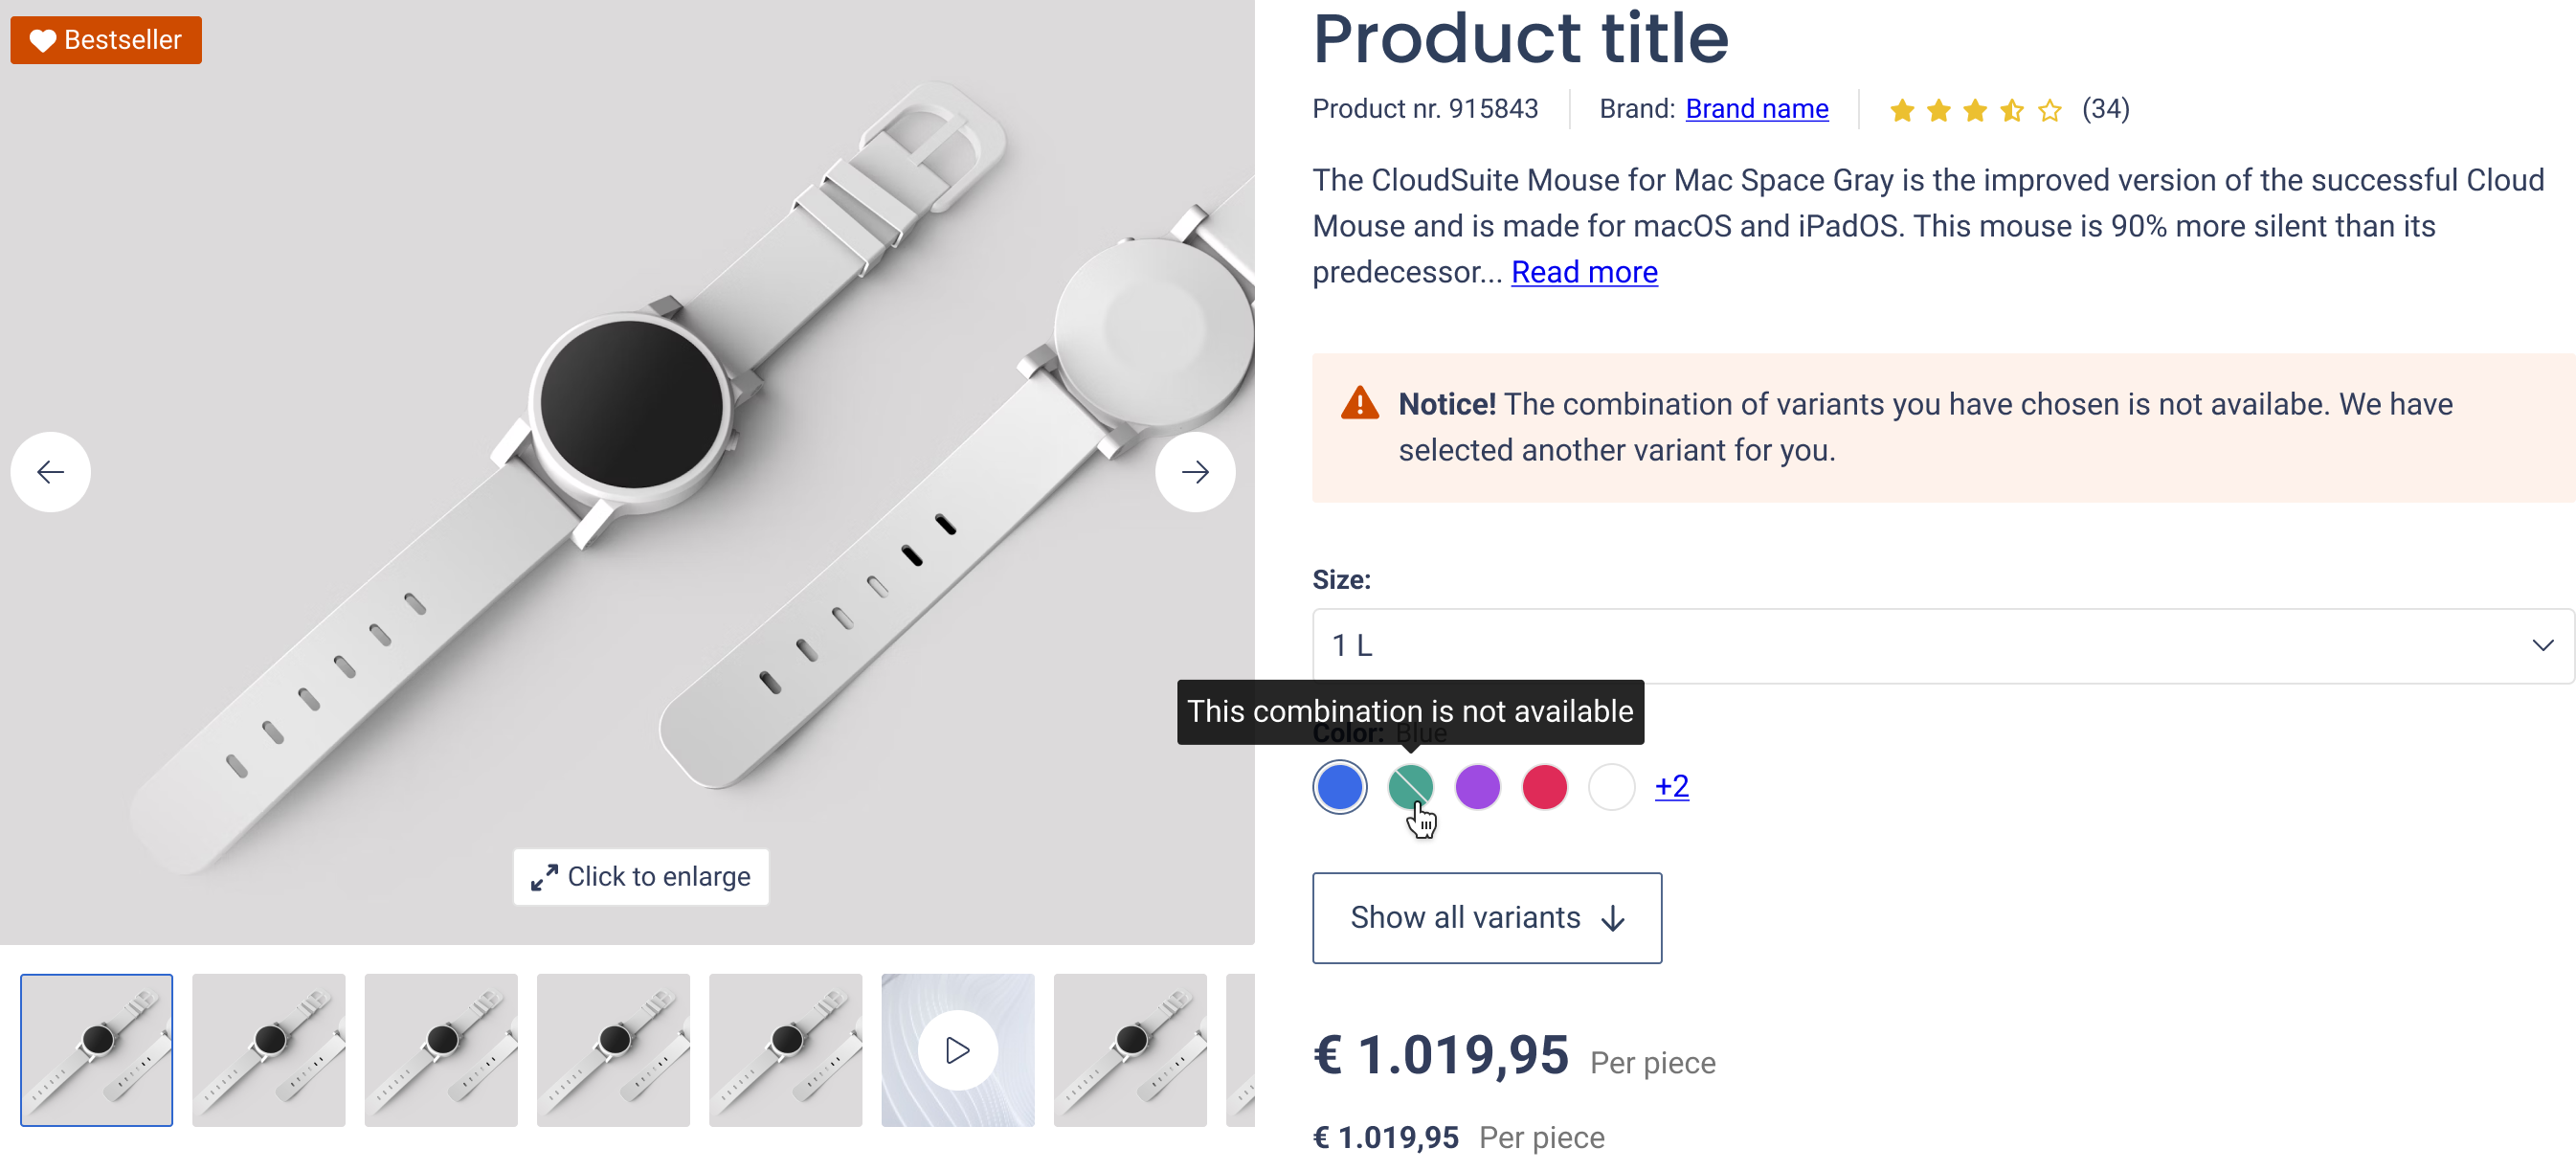Click the Bestseller heart badge
Image resolution: width=2576 pixels, height=1171 pixels.
coord(106,40)
